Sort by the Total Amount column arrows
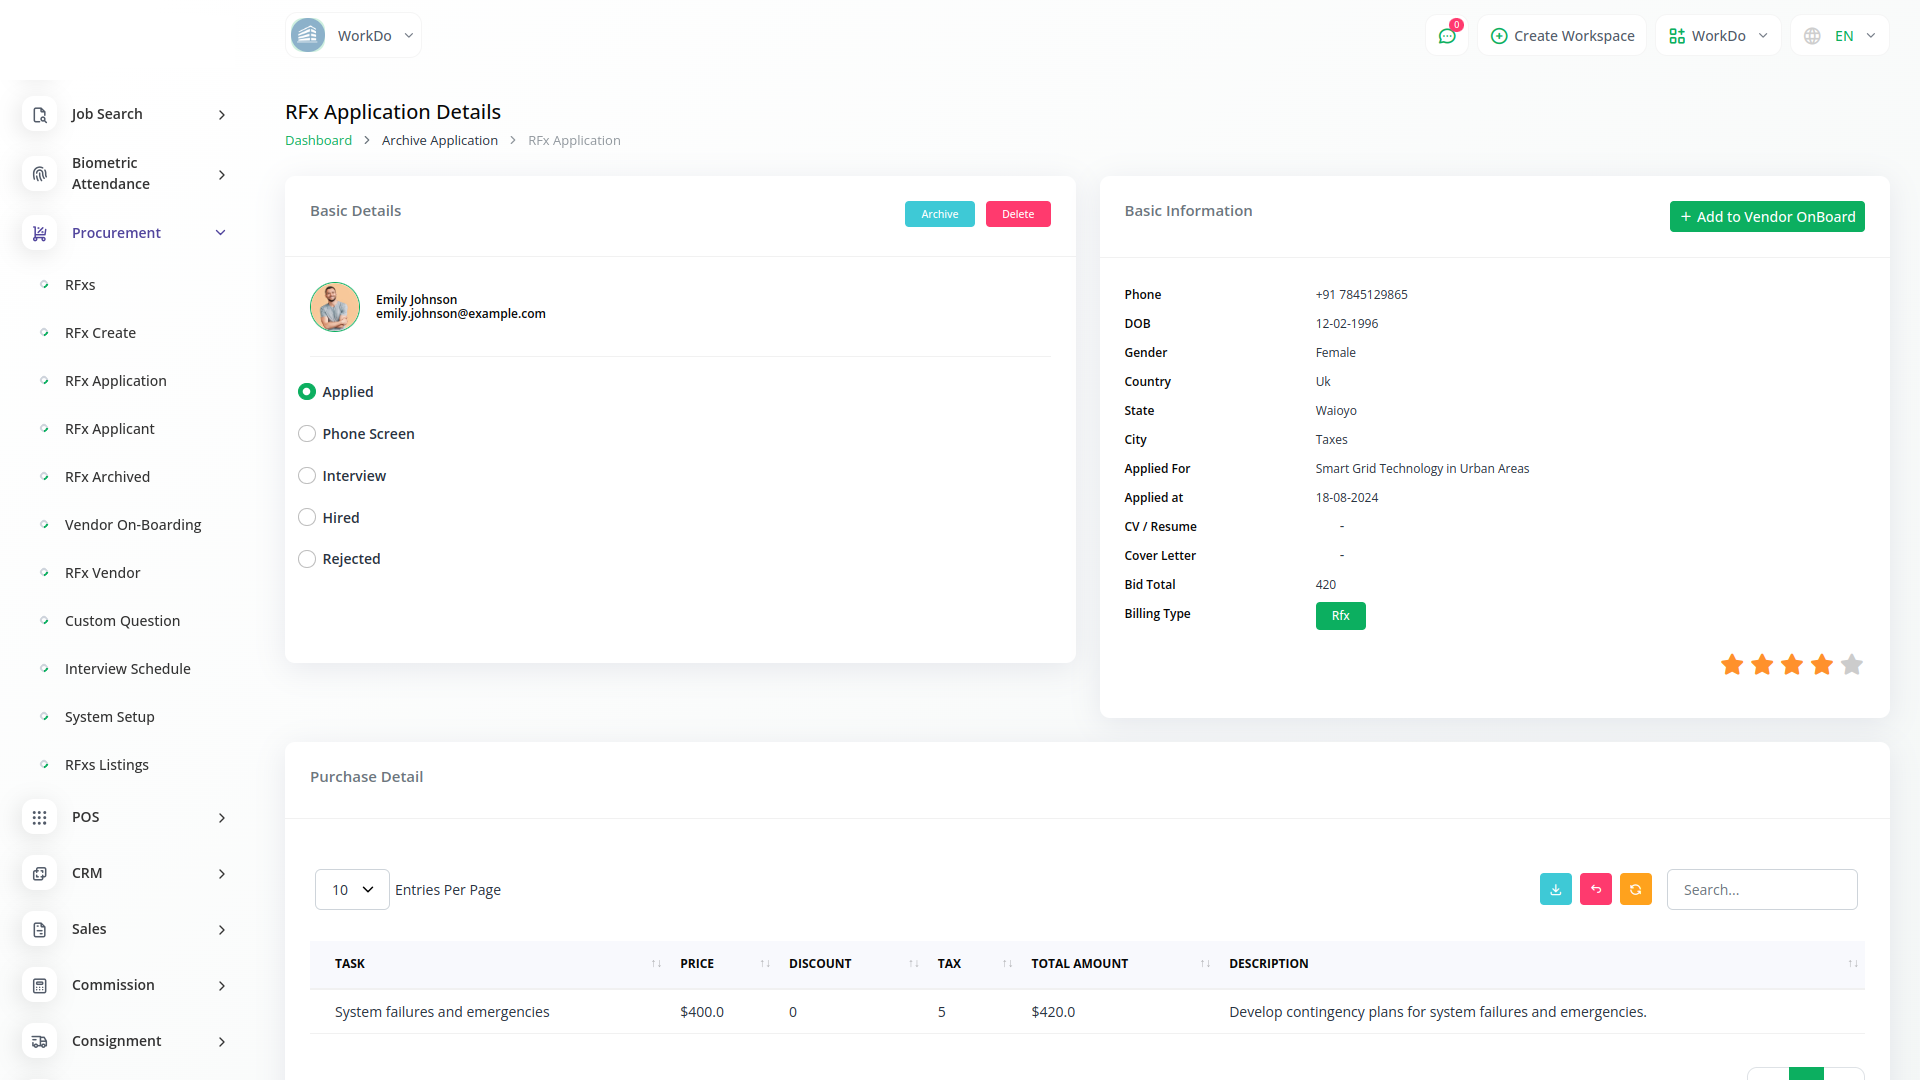This screenshot has width=1920, height=1080. click(x=1206, y=964)
